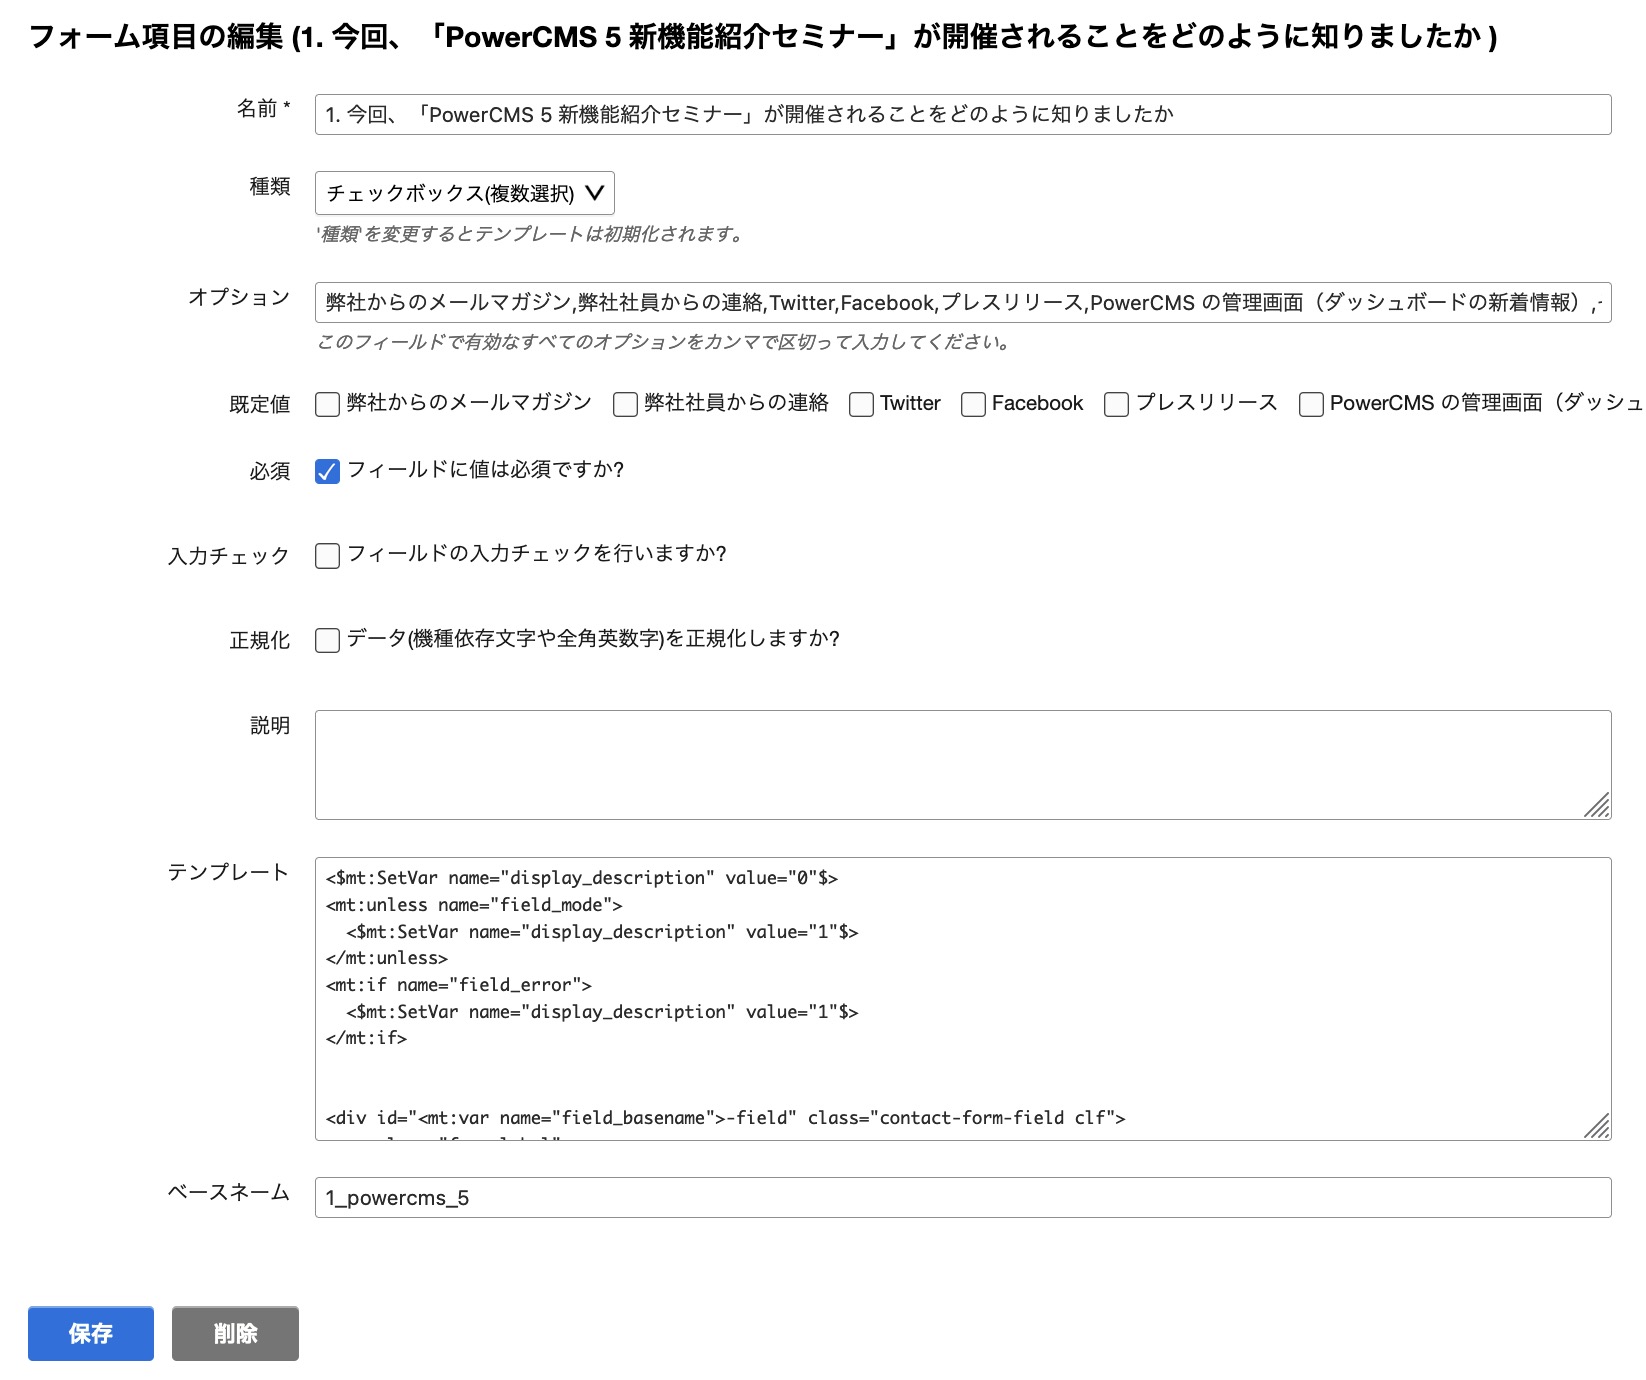Click first template line SetVar value="0"
This screenshot has height=1380, width=1646.
click(x=582, y=878)
